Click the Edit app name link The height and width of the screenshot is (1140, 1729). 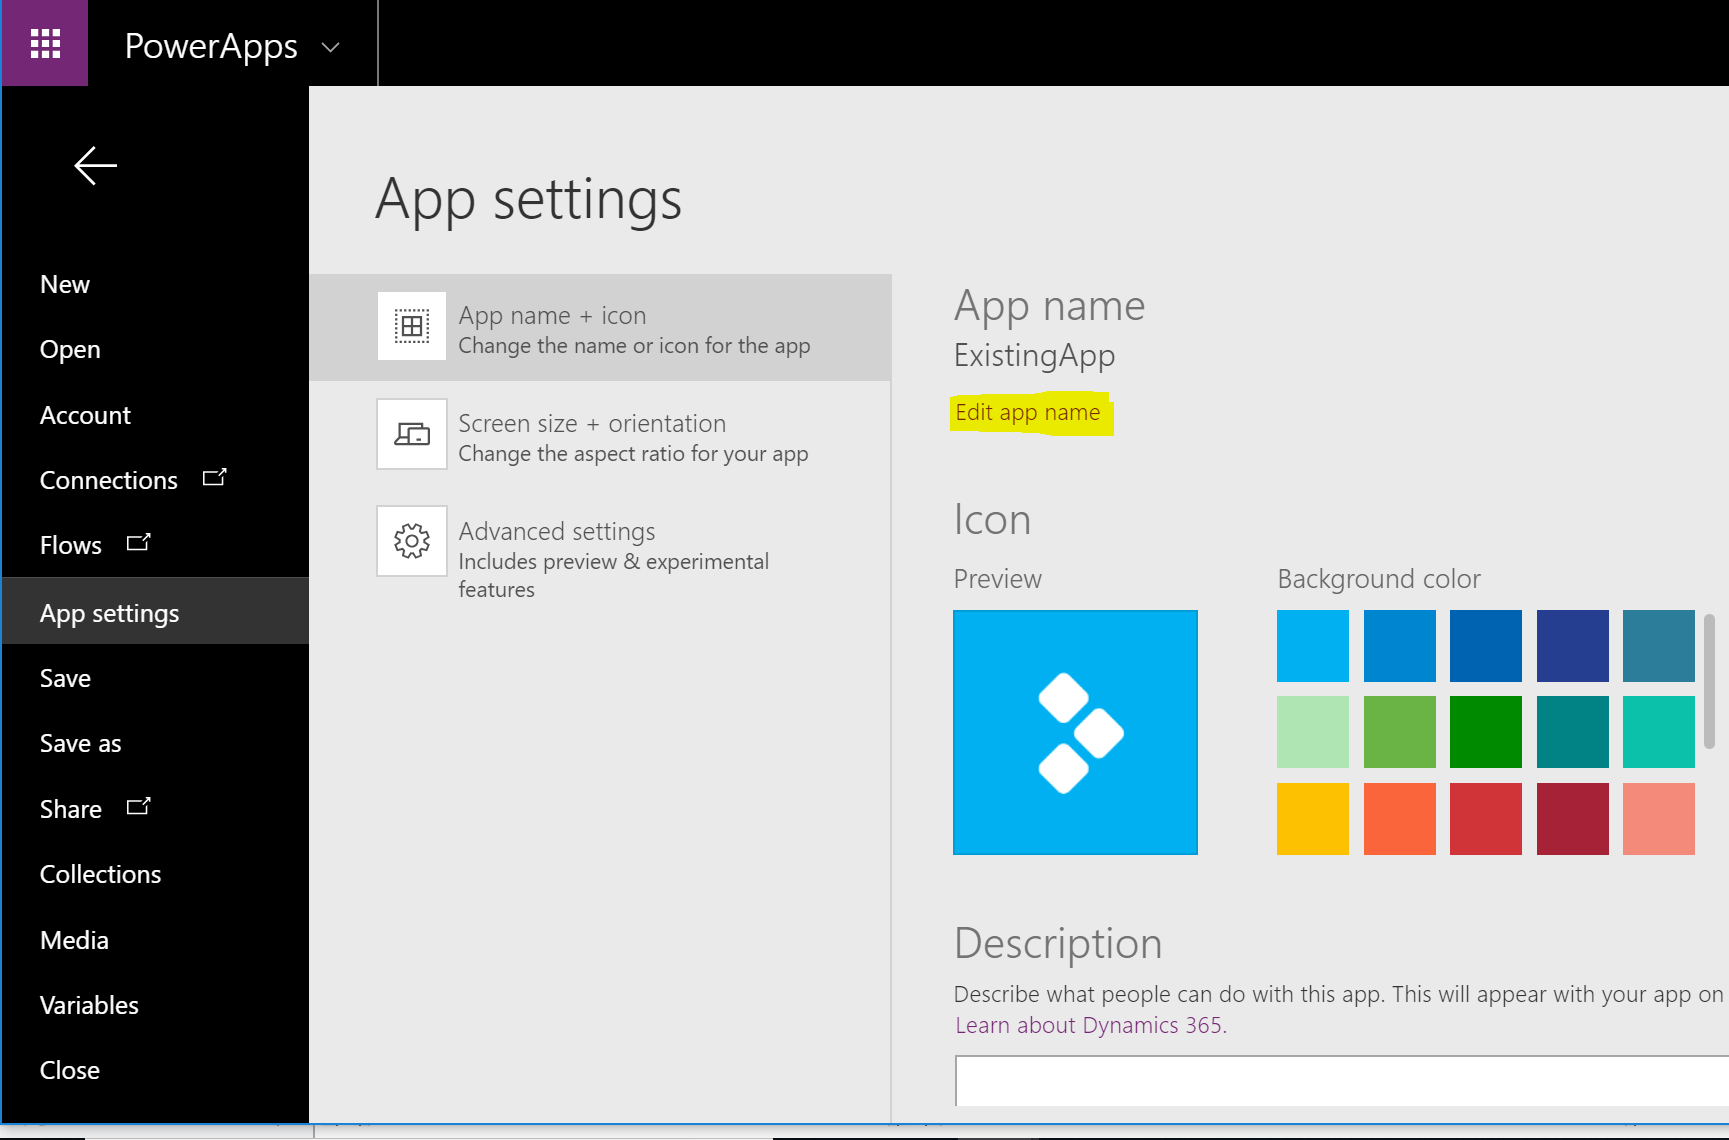pyautogui.click(x=1027, y=413)
